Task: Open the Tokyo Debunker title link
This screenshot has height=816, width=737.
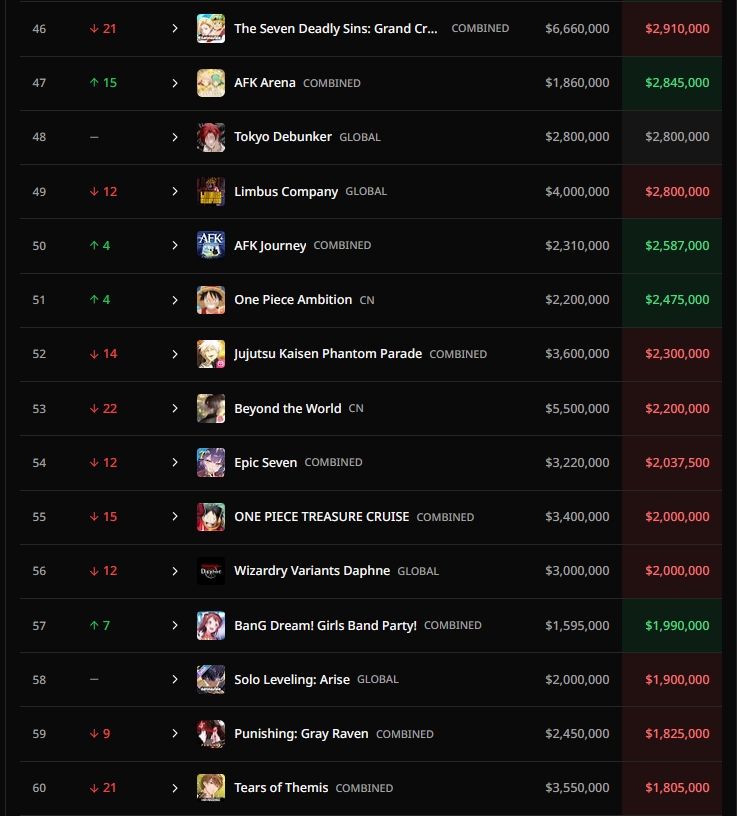Action: coord(283,137)
